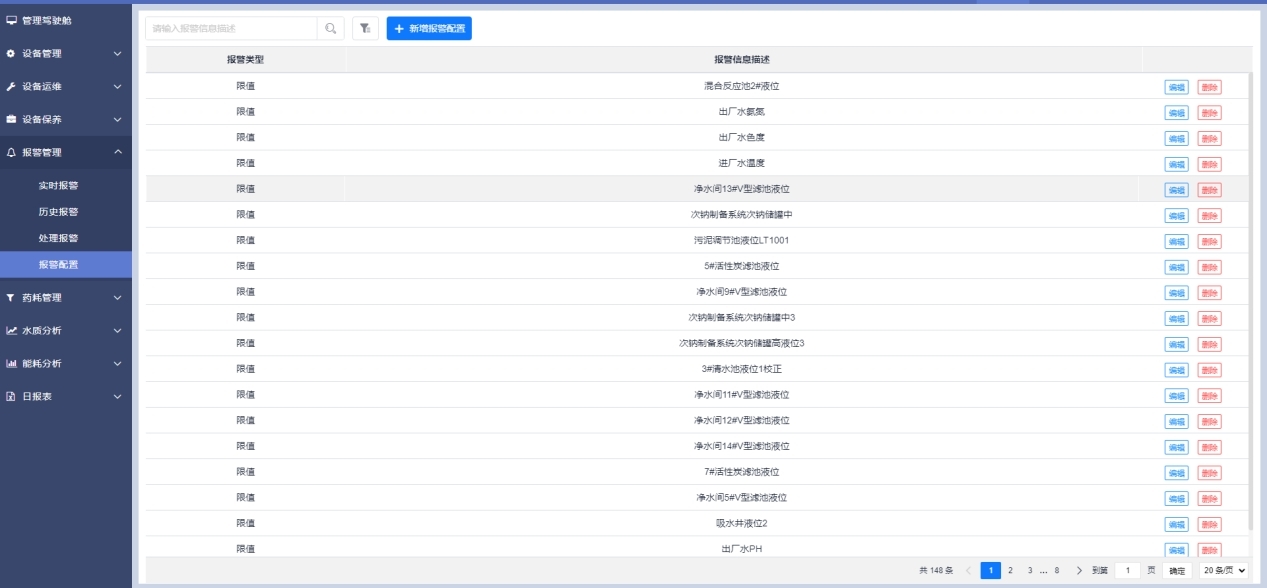Click the 报警管理 bell icon
The image size is (1267, 588).
coord(11,152)
